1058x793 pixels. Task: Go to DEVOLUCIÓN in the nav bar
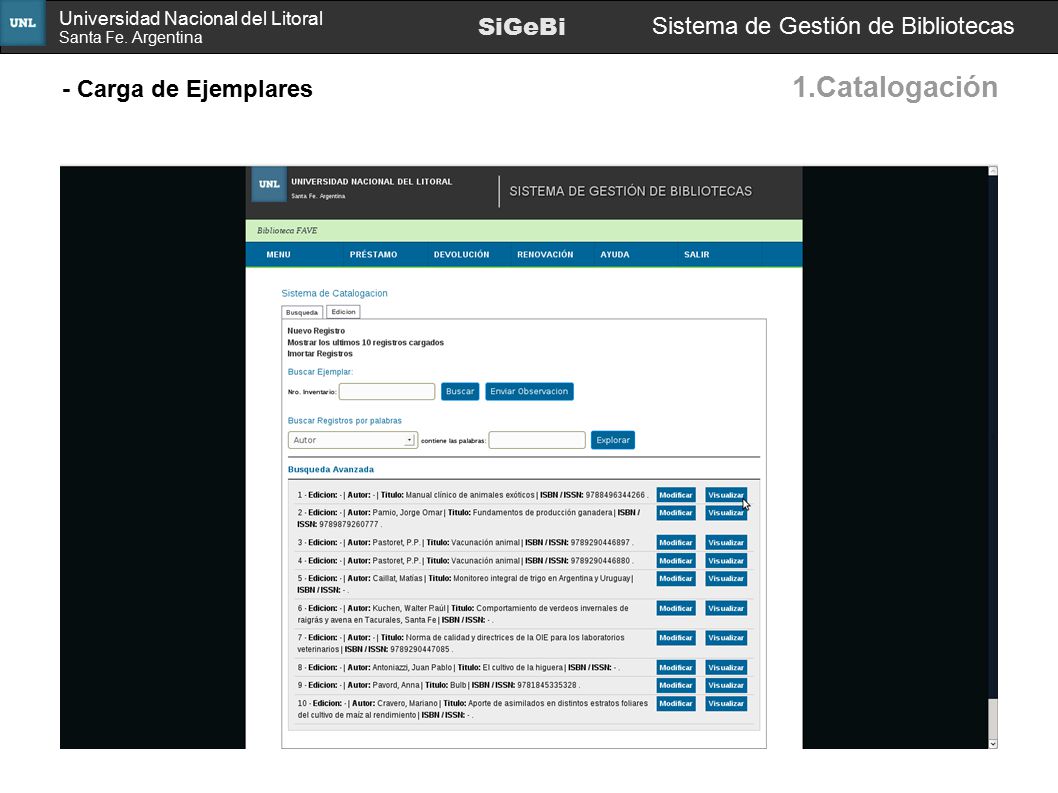click(x=462, y=254)
